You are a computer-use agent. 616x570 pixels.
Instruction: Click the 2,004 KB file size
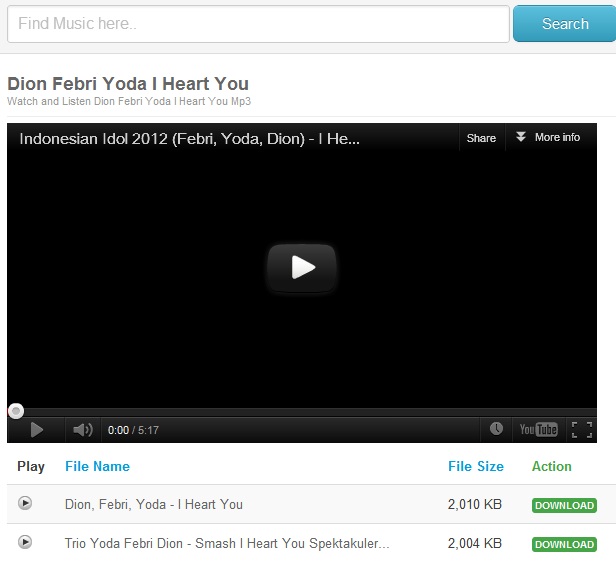click(x=475, y=543)
